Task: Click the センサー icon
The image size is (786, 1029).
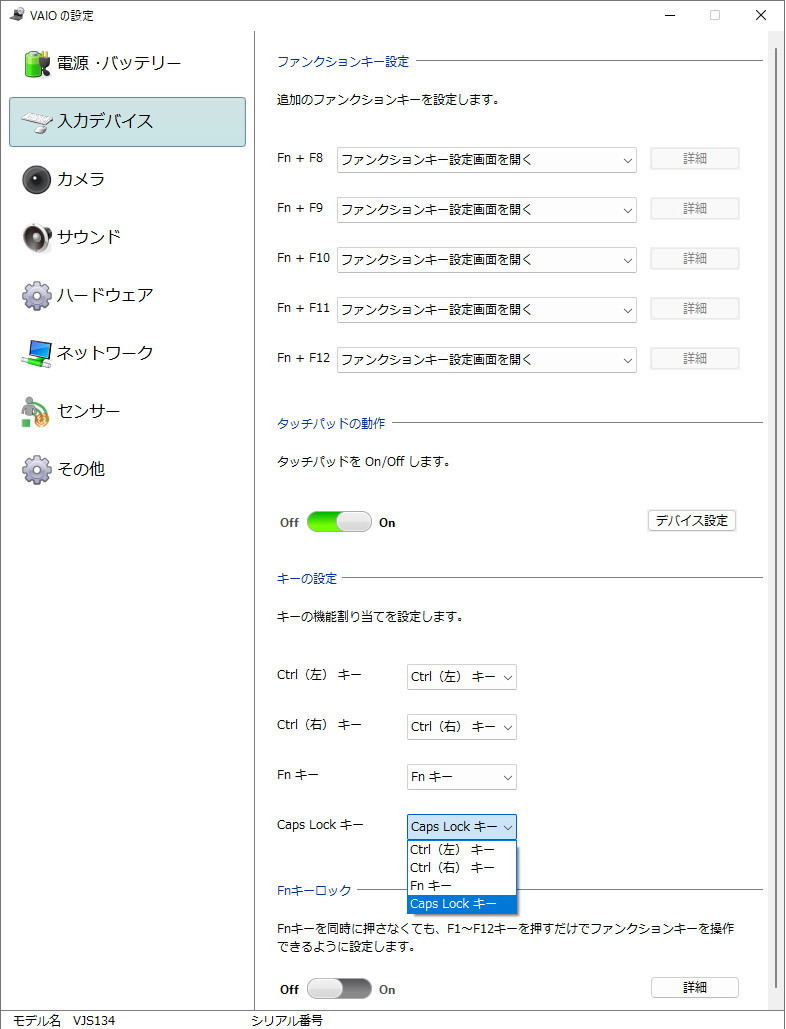Action: tap(35, 412)
